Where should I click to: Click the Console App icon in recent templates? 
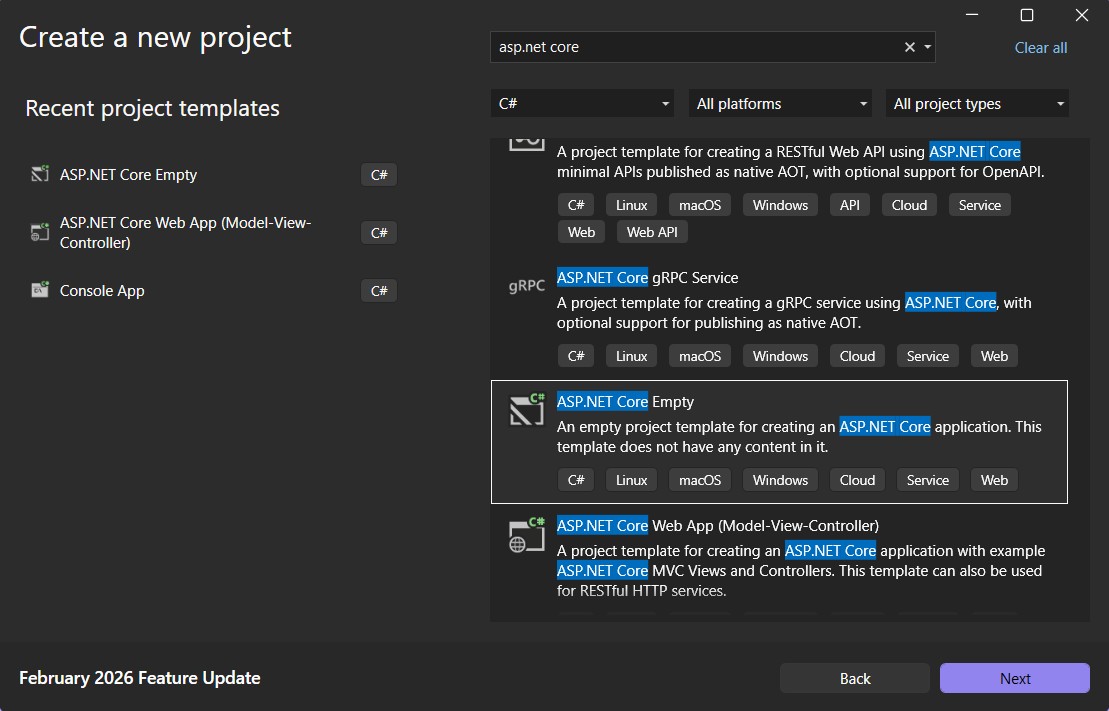click(40, 290)
